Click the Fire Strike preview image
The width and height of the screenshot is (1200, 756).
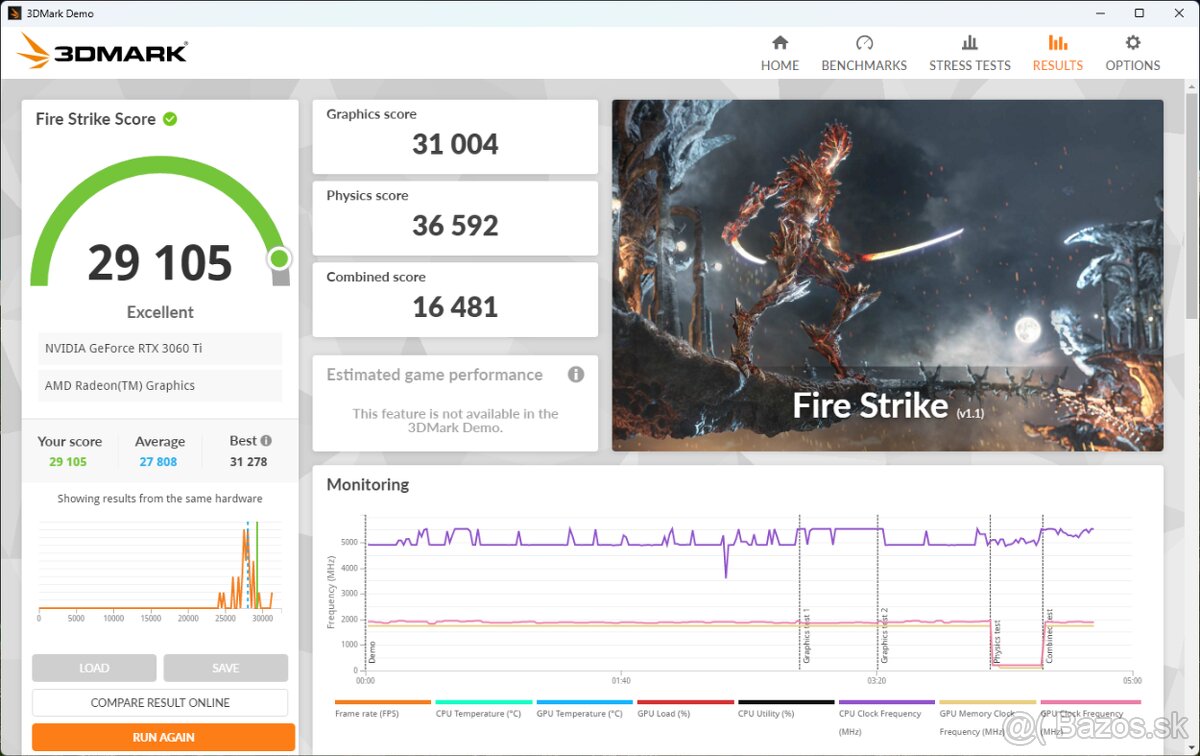(x=887, y=274)
